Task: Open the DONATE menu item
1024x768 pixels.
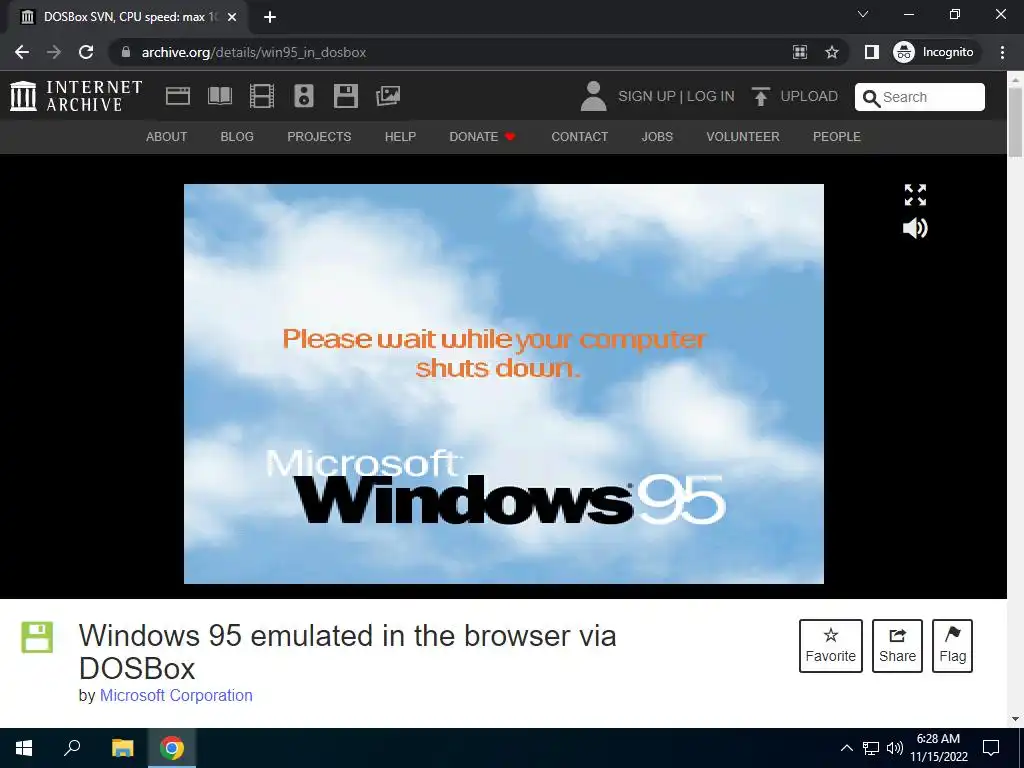Action: click(x=482, y=136)
